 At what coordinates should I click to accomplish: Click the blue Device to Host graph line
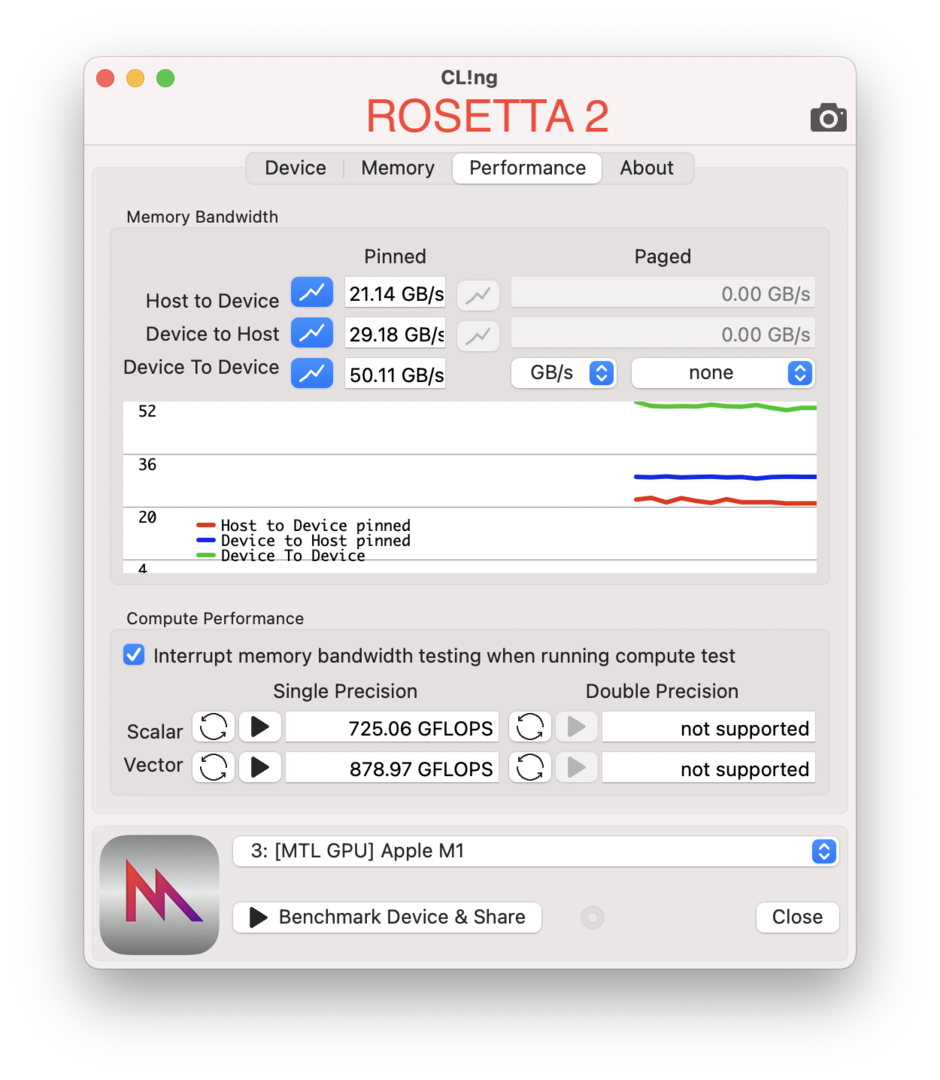pyautogui.click(x=725, y=477)
